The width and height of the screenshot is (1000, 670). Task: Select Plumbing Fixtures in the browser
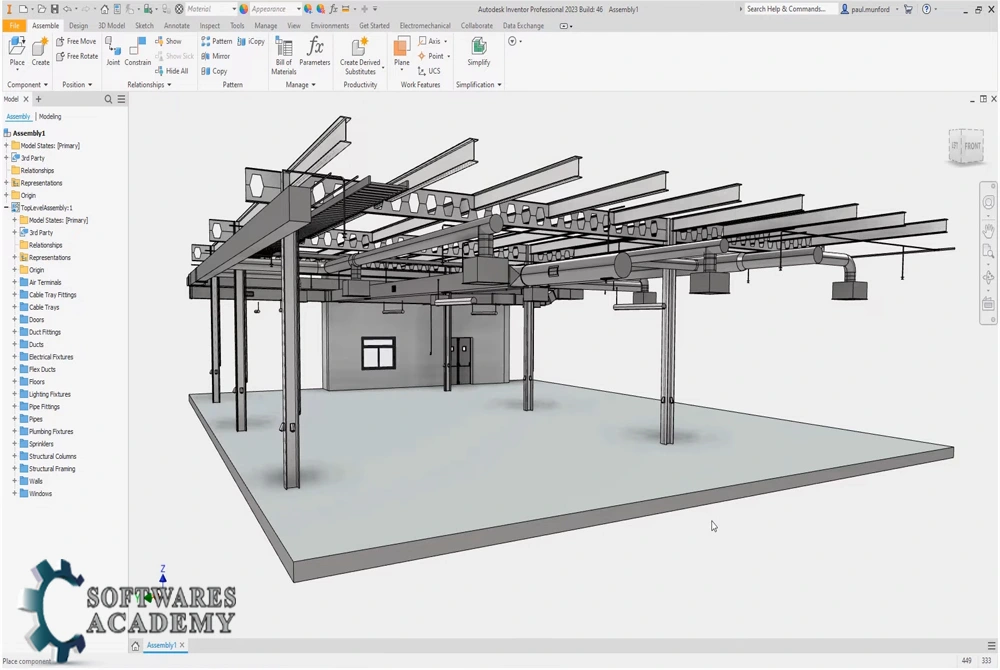(46, 432)
